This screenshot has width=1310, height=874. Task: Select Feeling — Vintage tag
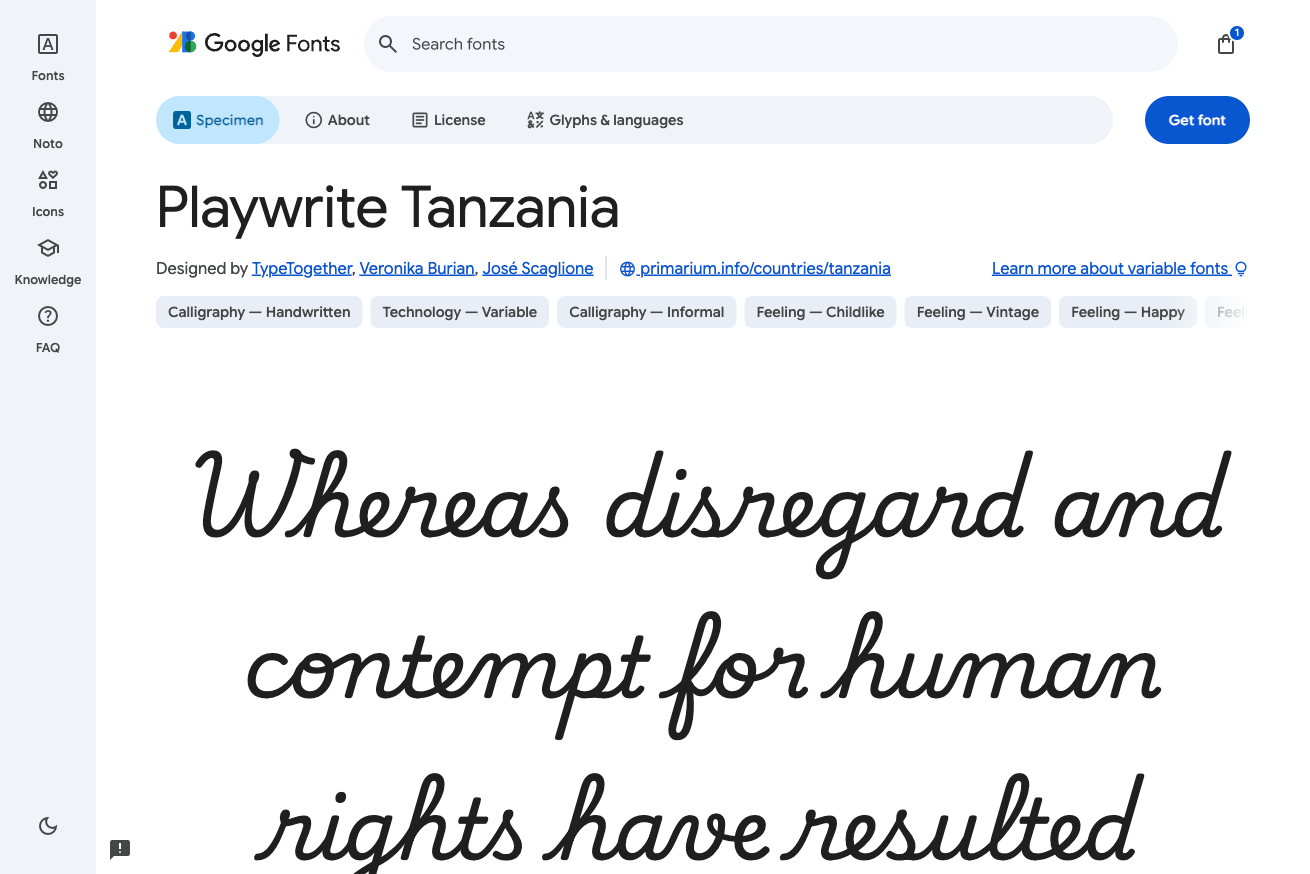click(x=978, y=312)
